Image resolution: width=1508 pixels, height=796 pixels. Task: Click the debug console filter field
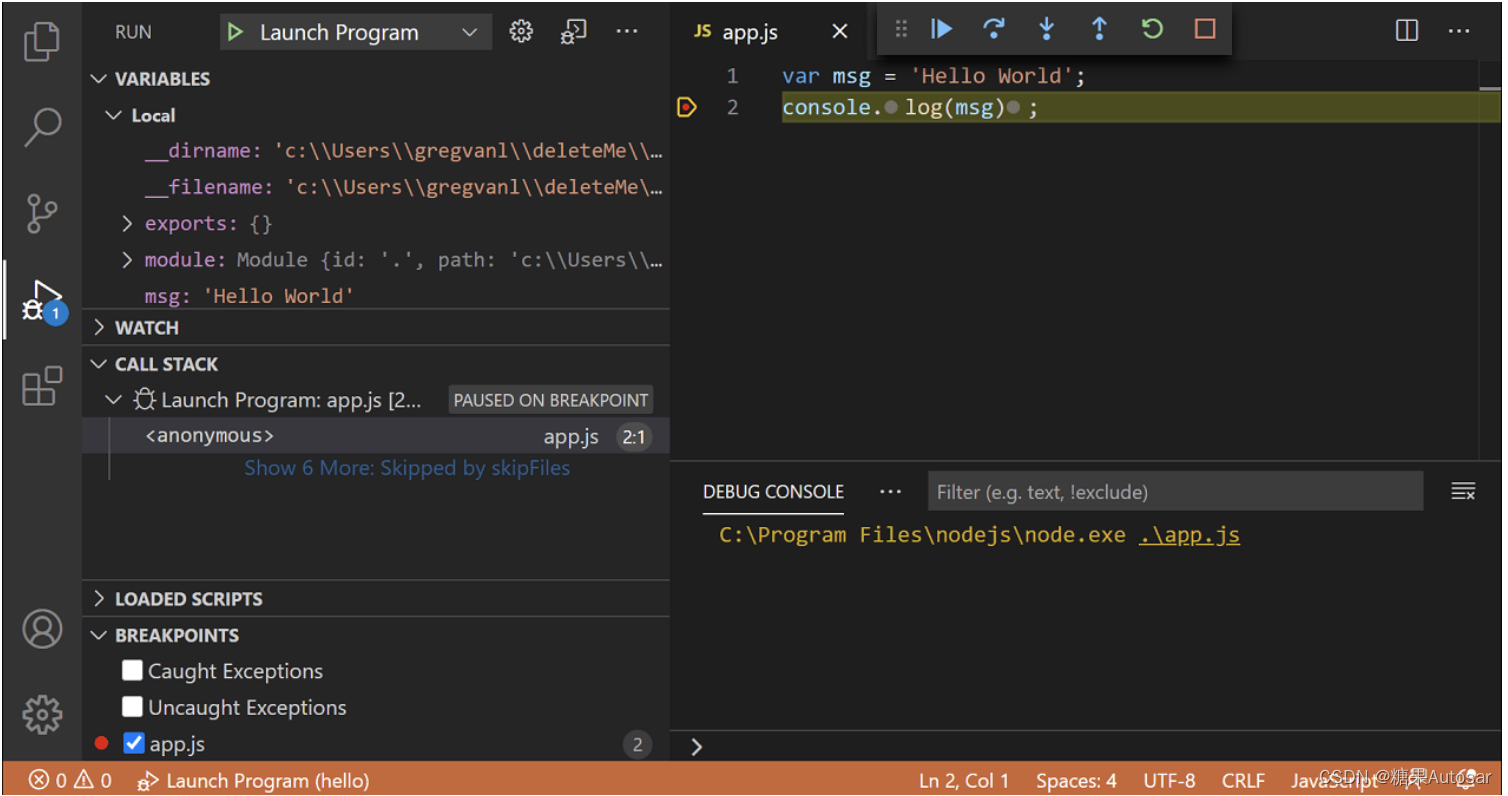(1175, 492)
